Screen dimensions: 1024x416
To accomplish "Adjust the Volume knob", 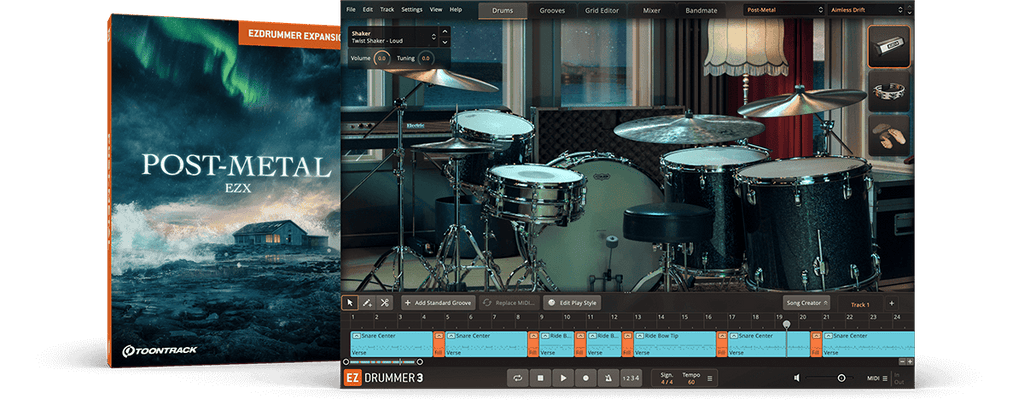I will click(381, 58).
